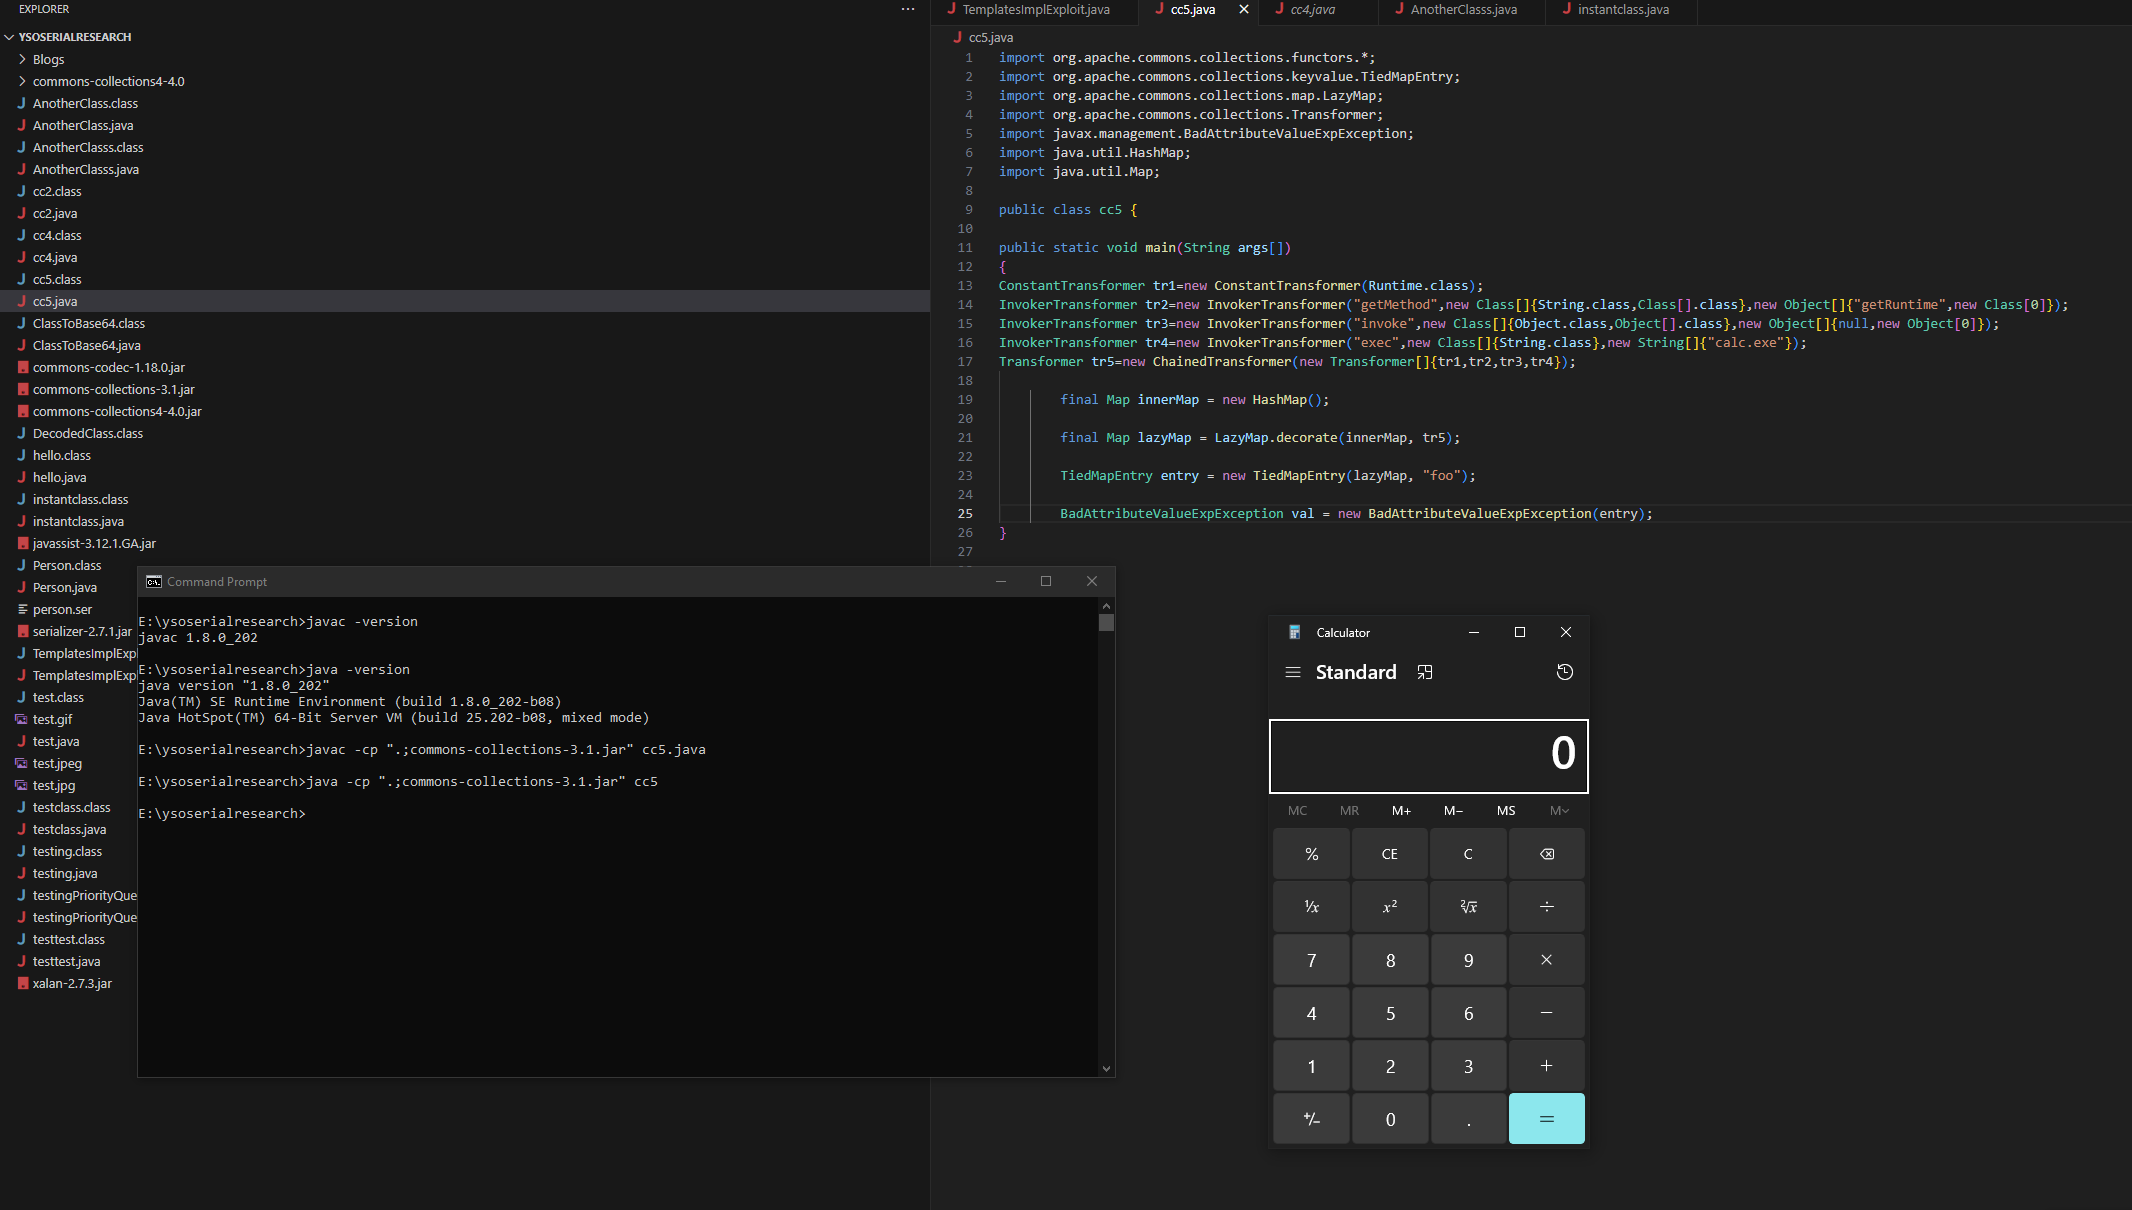Open Command Prompt window system menu icon

154,581
